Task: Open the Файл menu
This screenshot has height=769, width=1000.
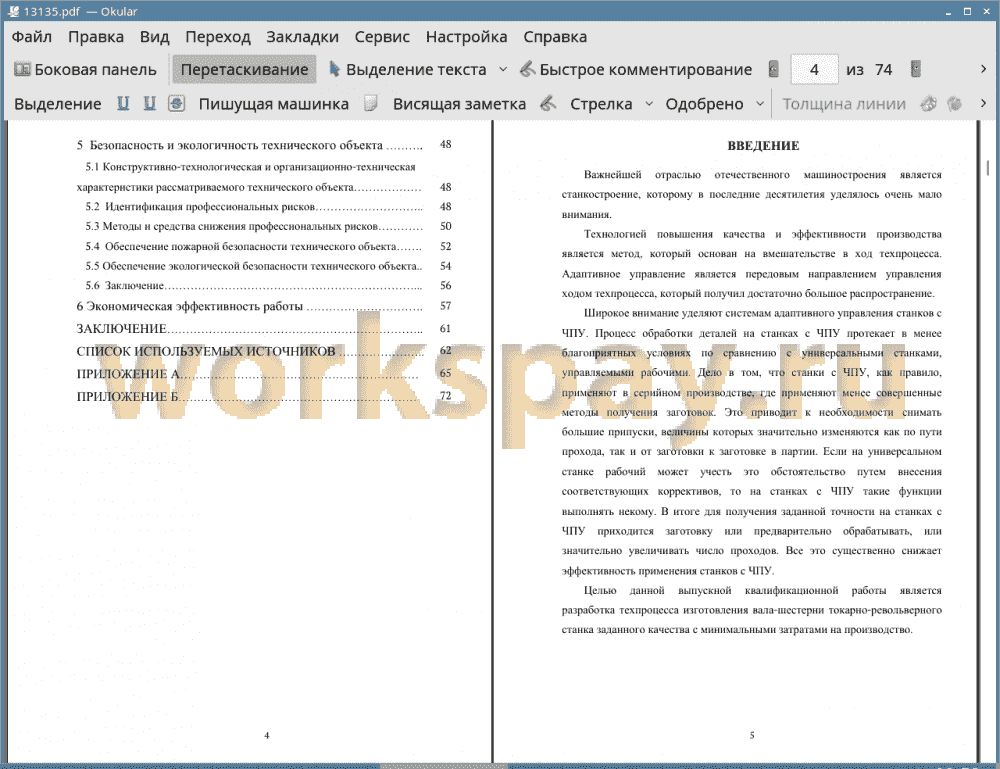Action: tap(32, 37)
